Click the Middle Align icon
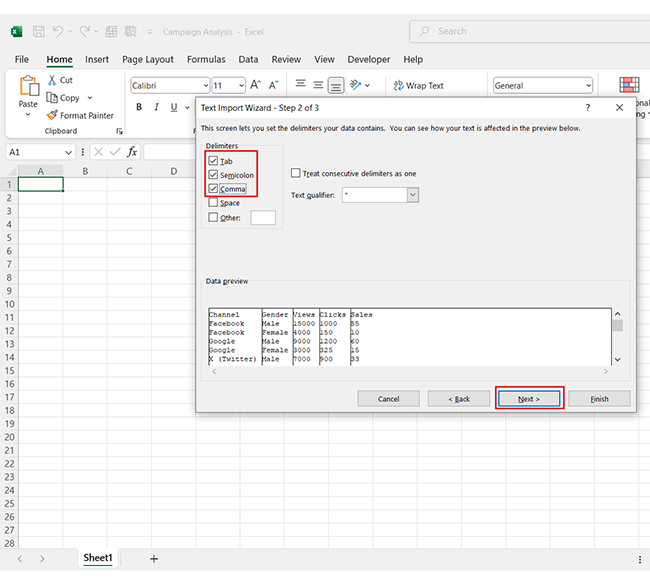The image size is (650, 586). click(x=318, y=85)
